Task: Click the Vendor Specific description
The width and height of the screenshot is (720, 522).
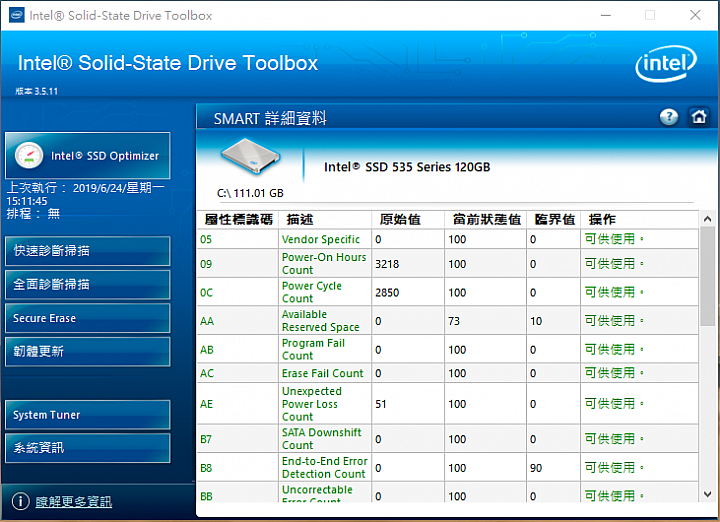Action: pyautogui.click(x=321, y=239)
